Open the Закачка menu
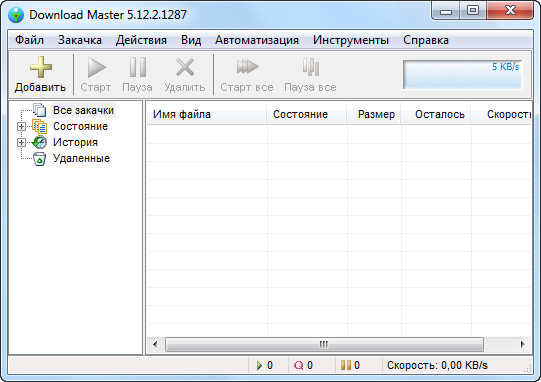Viewport: 541px width, 382px height. (x=80, y=40)
